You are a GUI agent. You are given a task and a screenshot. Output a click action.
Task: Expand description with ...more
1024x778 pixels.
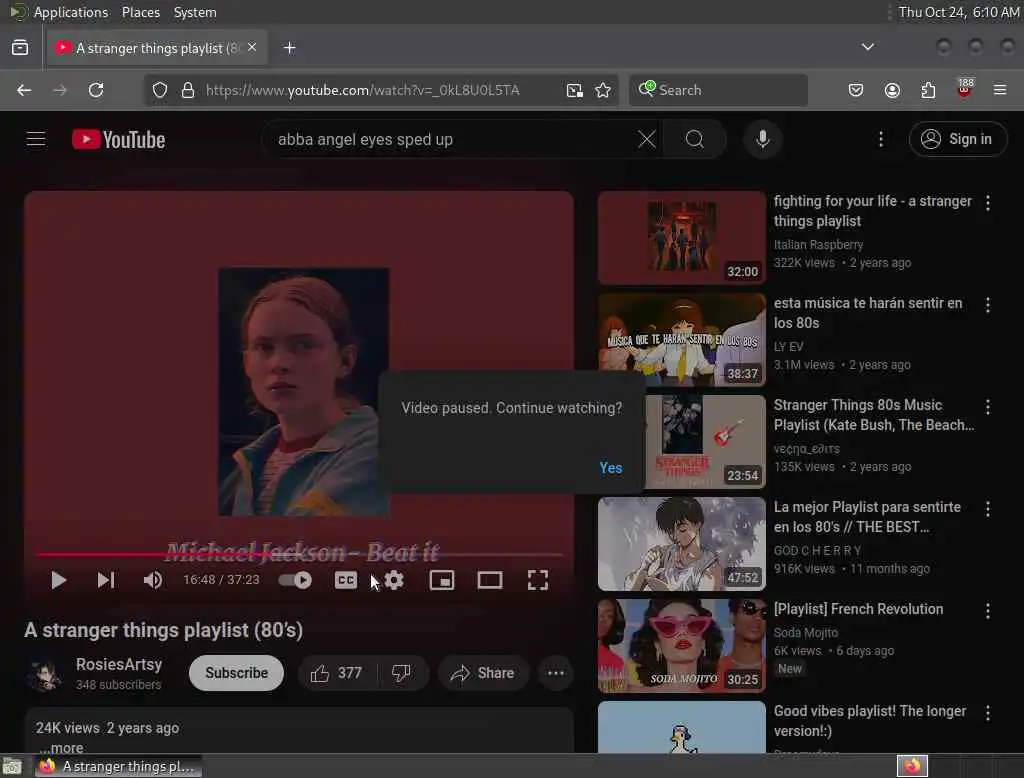61,747
